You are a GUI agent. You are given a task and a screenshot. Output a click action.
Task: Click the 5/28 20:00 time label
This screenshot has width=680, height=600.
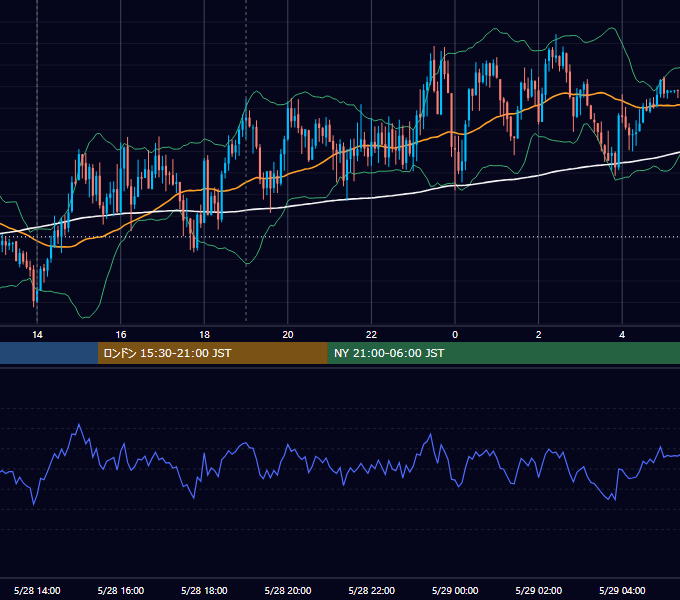pos(288,590)
